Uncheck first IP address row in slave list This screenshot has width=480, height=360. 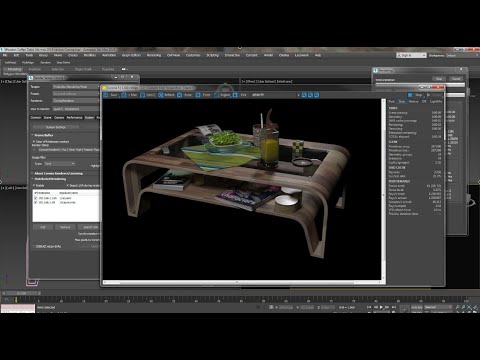36,198
